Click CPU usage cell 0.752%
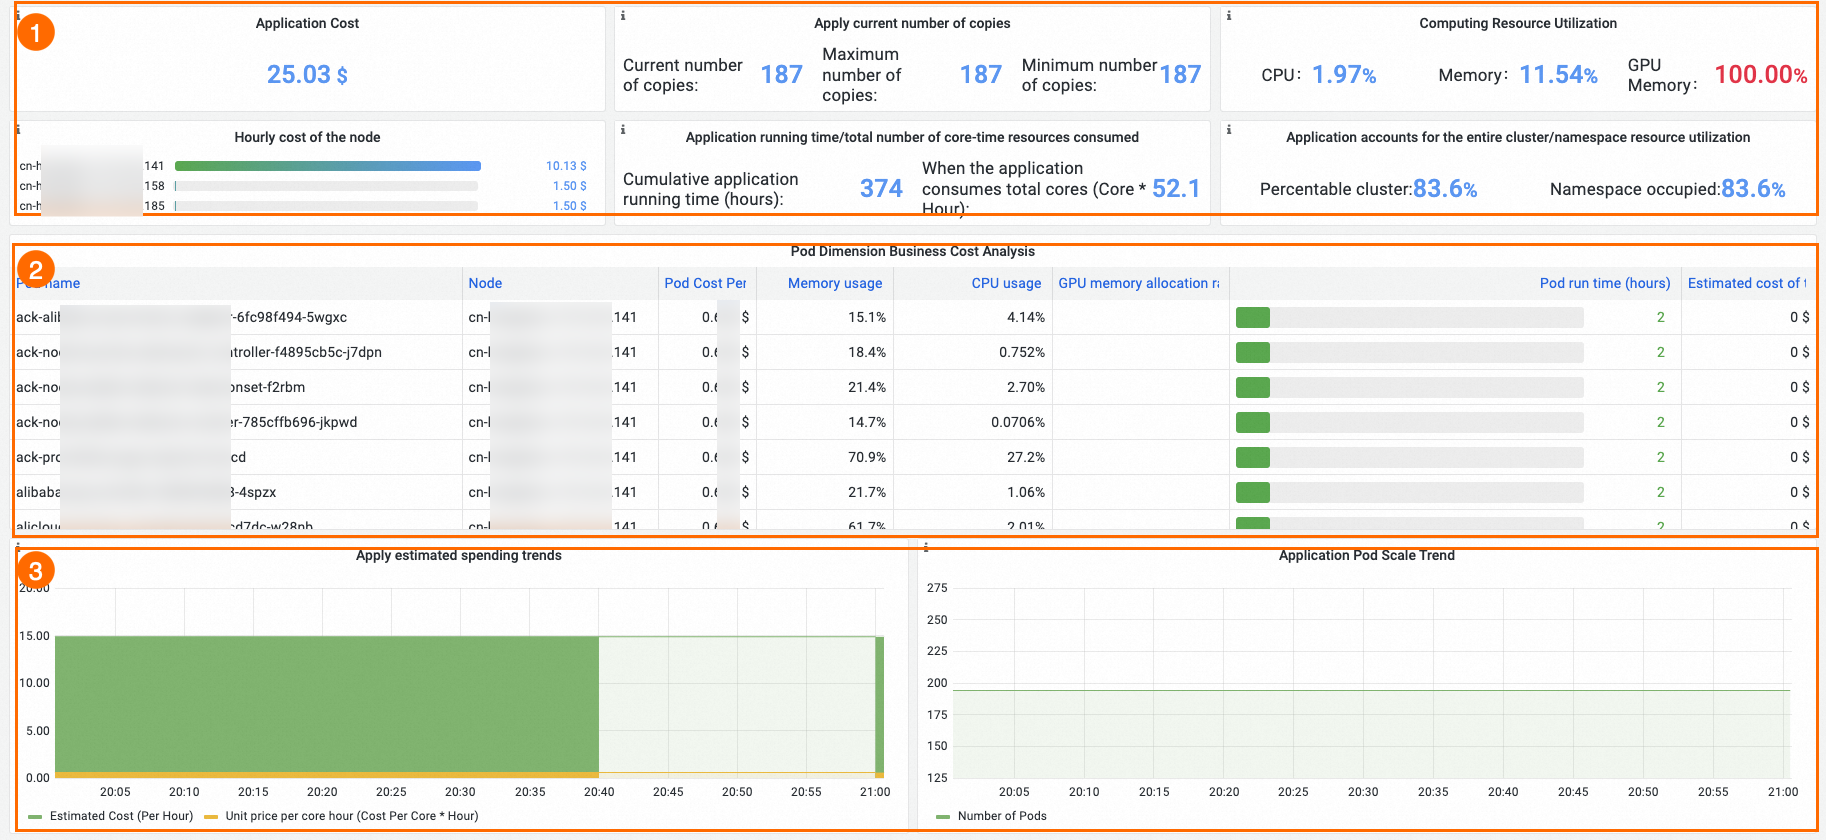This screenshot has height=840, width=1826. pos(1022,352)
